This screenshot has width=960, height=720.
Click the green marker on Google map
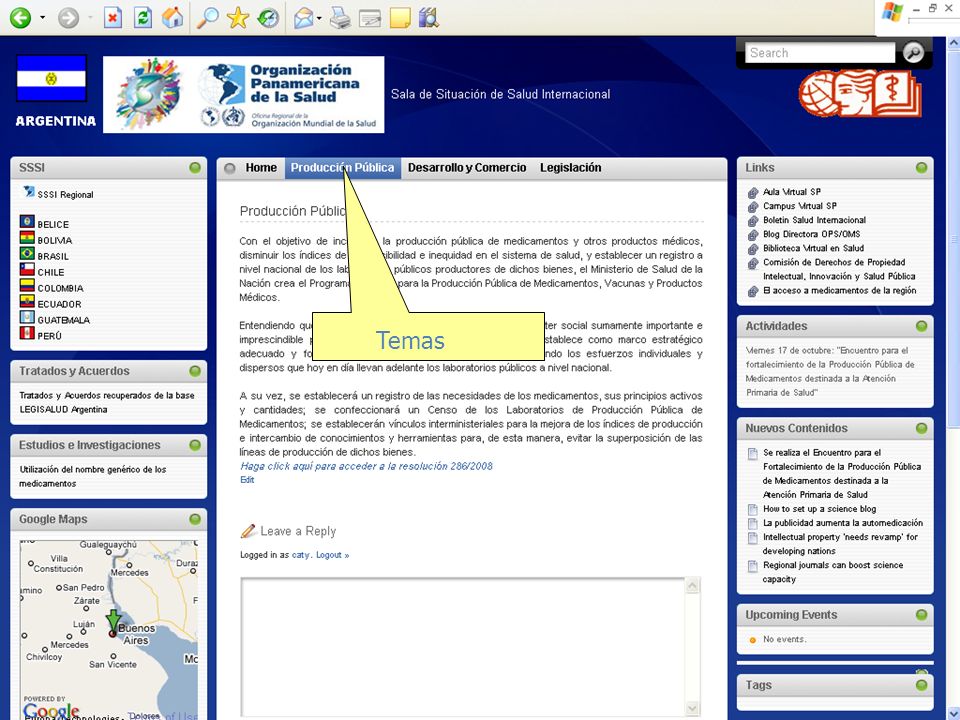point(113,621)
